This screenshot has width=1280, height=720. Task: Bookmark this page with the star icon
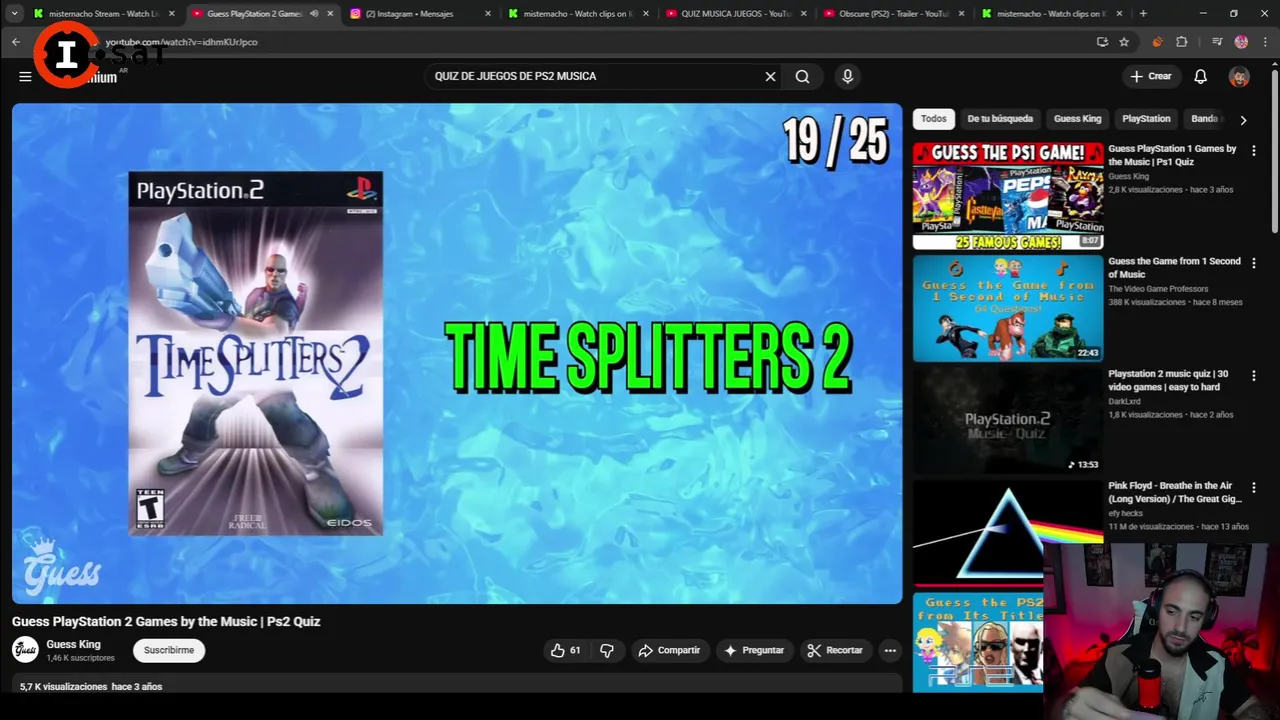pyautogui.click(x=1124, y=42)
